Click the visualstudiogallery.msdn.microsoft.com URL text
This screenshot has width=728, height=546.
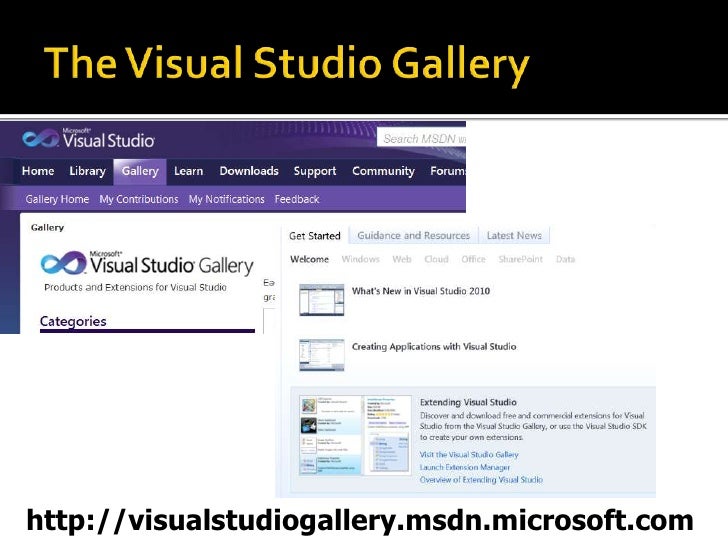[x=360, y=521]
